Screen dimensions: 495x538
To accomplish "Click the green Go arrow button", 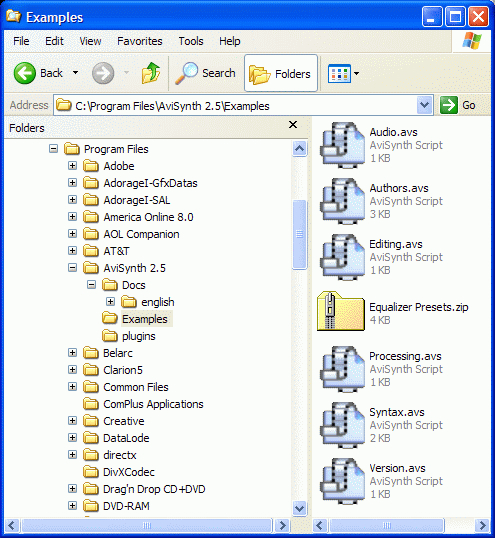I will [449, 105].
